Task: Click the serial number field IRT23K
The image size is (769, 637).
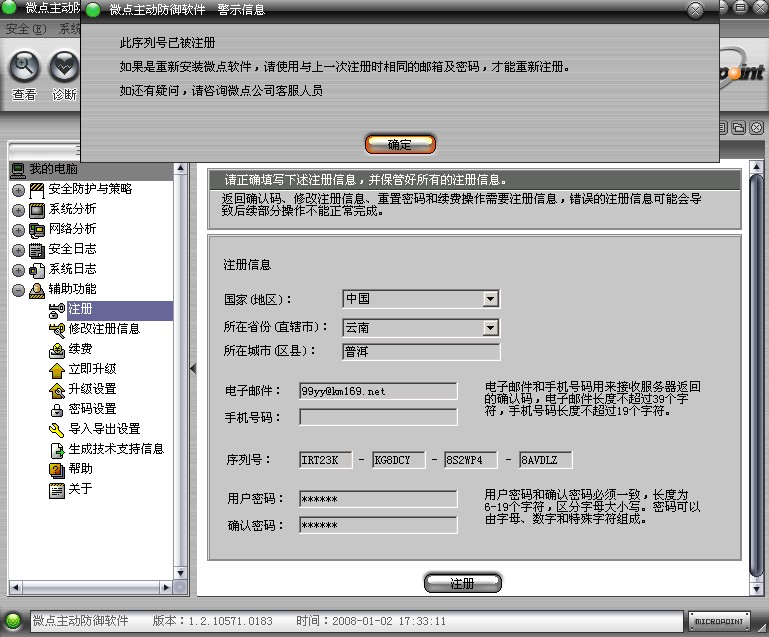Action: point(326,460)
